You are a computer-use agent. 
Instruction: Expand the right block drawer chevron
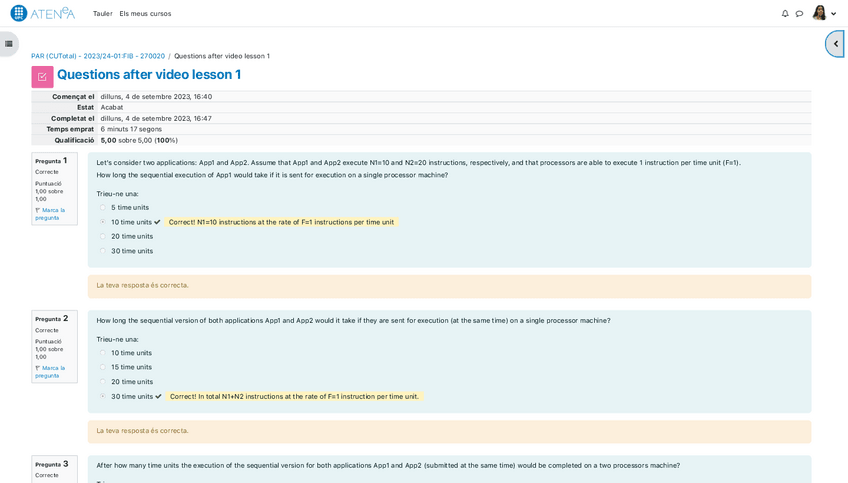pos(836,44)
